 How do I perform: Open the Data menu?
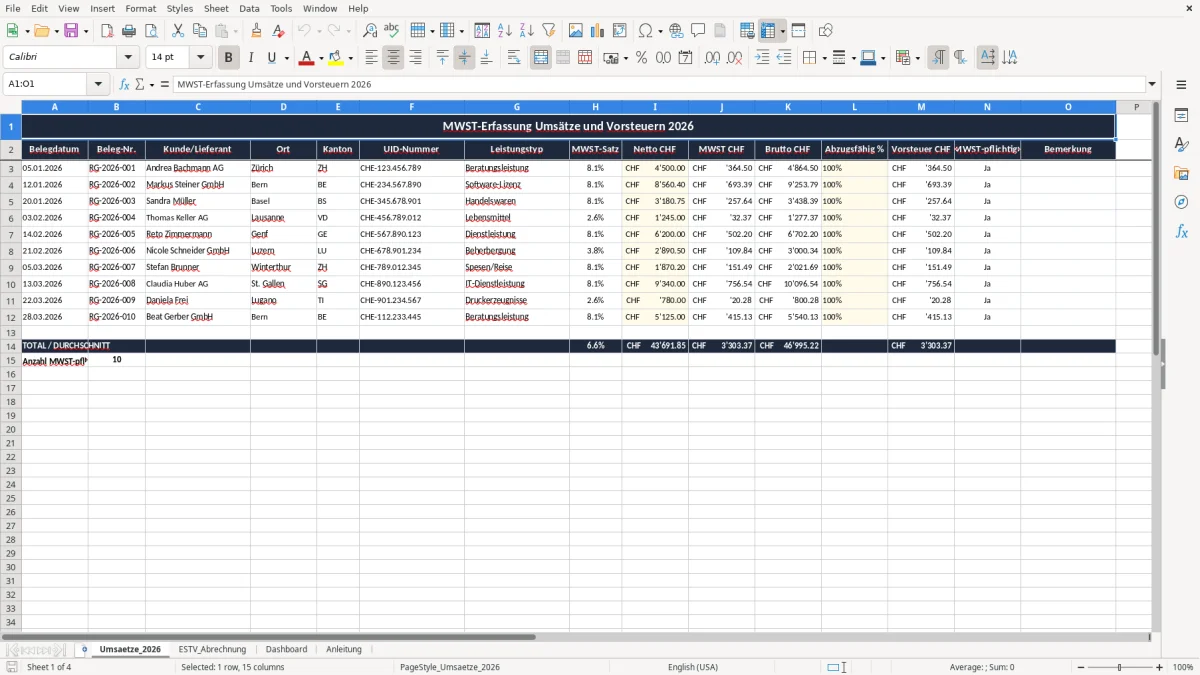[x=249, y=8]
